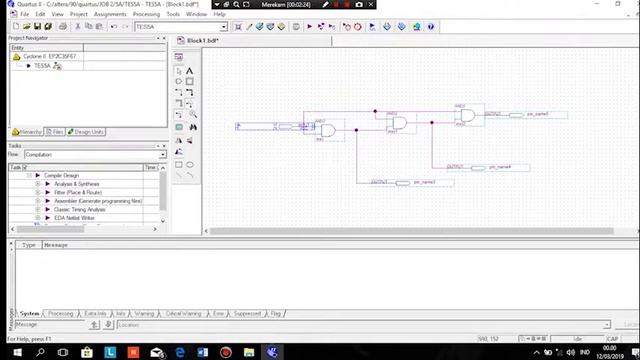The height and width of the screenshot is (360, 640).
Task: Select the Zoom magnifier tool
Action: 193,115
